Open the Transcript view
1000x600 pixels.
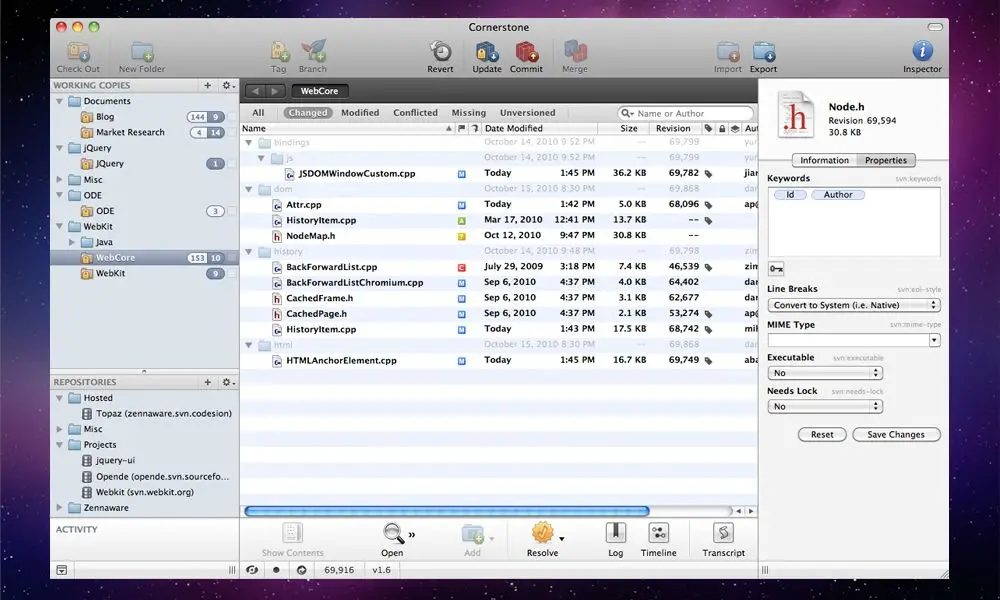[723, 533]
